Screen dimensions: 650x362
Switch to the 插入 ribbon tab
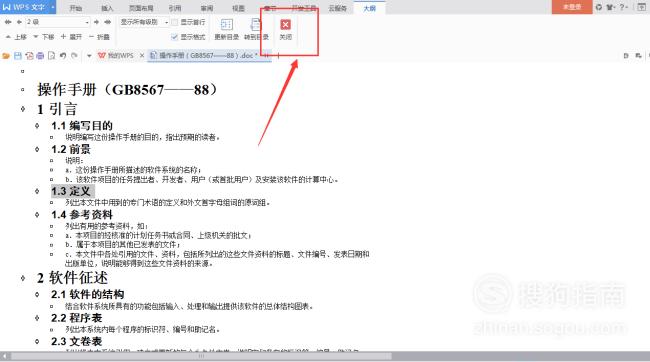coord(107,8)
